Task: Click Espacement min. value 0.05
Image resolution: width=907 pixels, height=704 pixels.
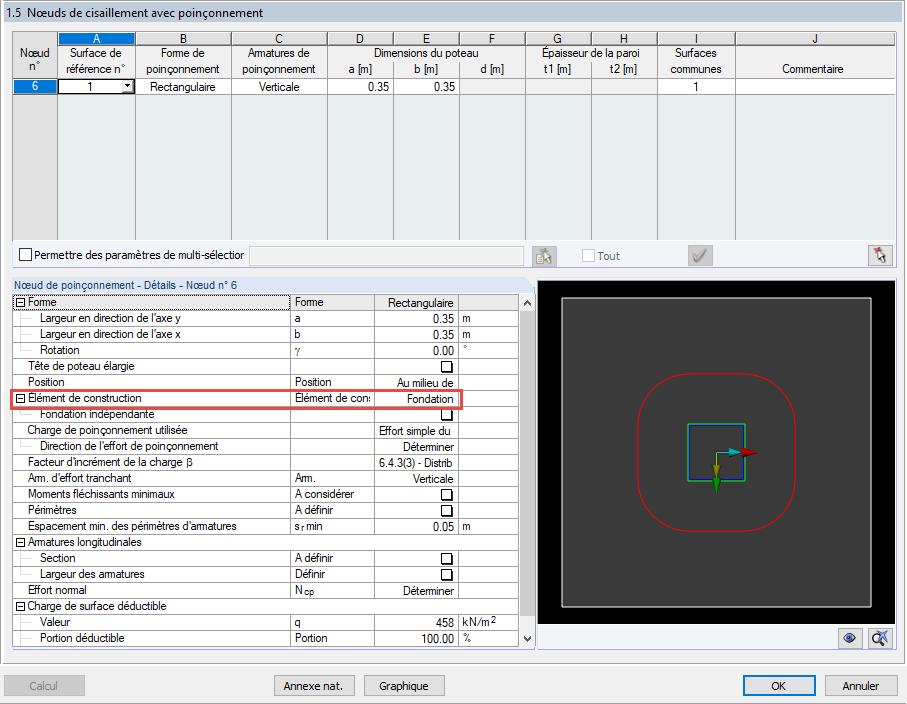Action: pyautogui.click(x=416, y=527)
